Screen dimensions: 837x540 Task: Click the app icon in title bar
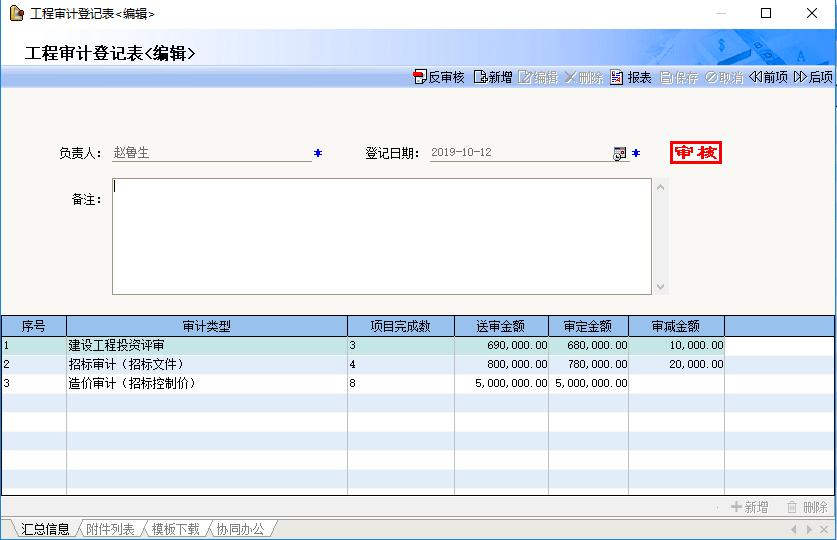(x=16, y=13)
